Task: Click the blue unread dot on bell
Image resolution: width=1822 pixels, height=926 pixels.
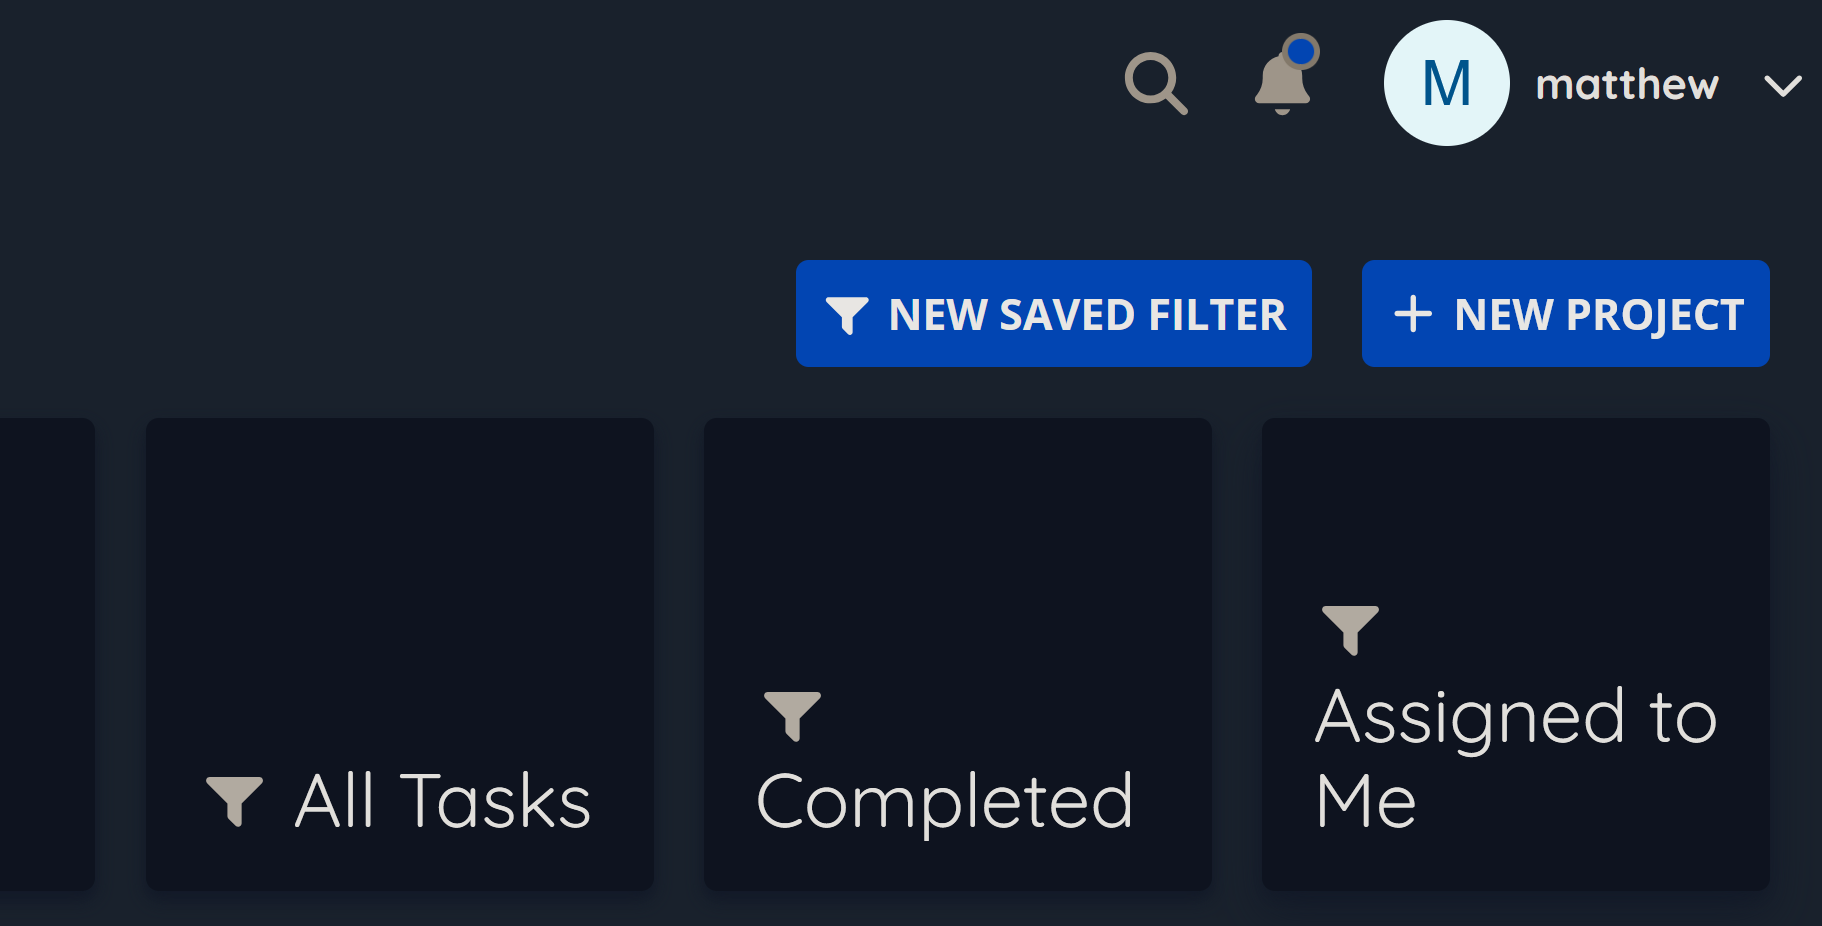Action: pyautogui.click(x=1301, y=51)
